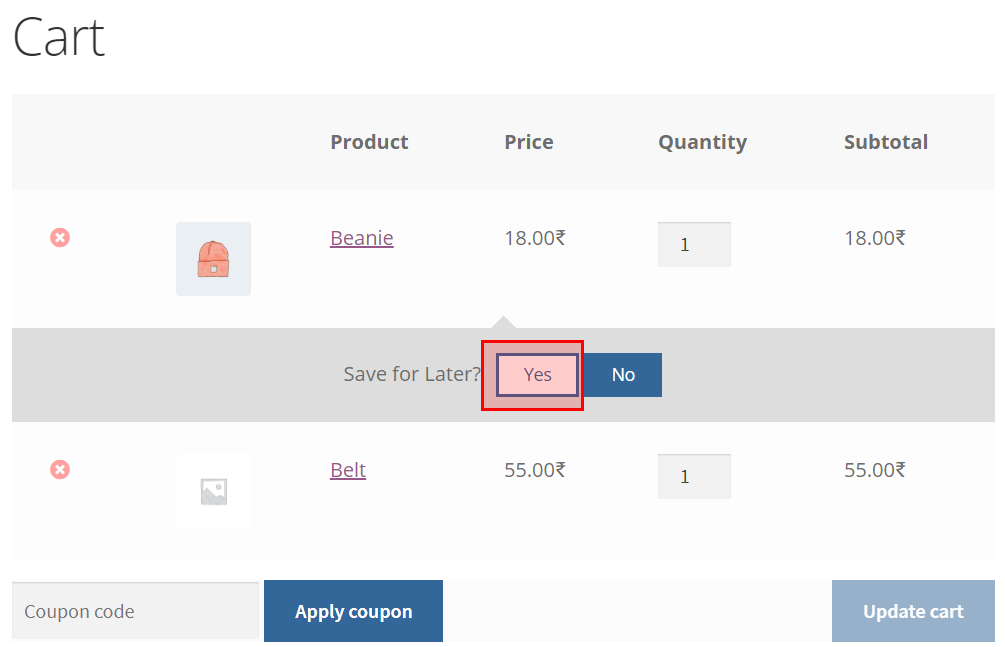Select the Subtotal column header

click(x=886, y=142)
